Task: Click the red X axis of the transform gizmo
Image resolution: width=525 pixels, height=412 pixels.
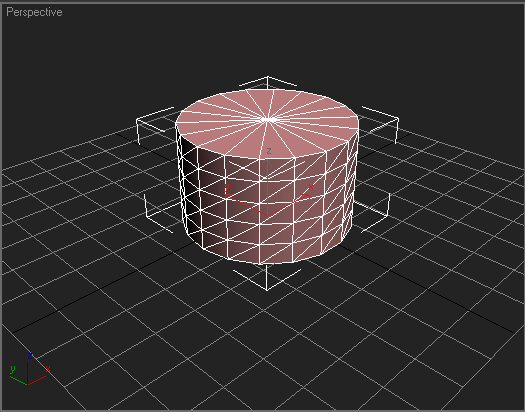Action: [x=291, y=203]
